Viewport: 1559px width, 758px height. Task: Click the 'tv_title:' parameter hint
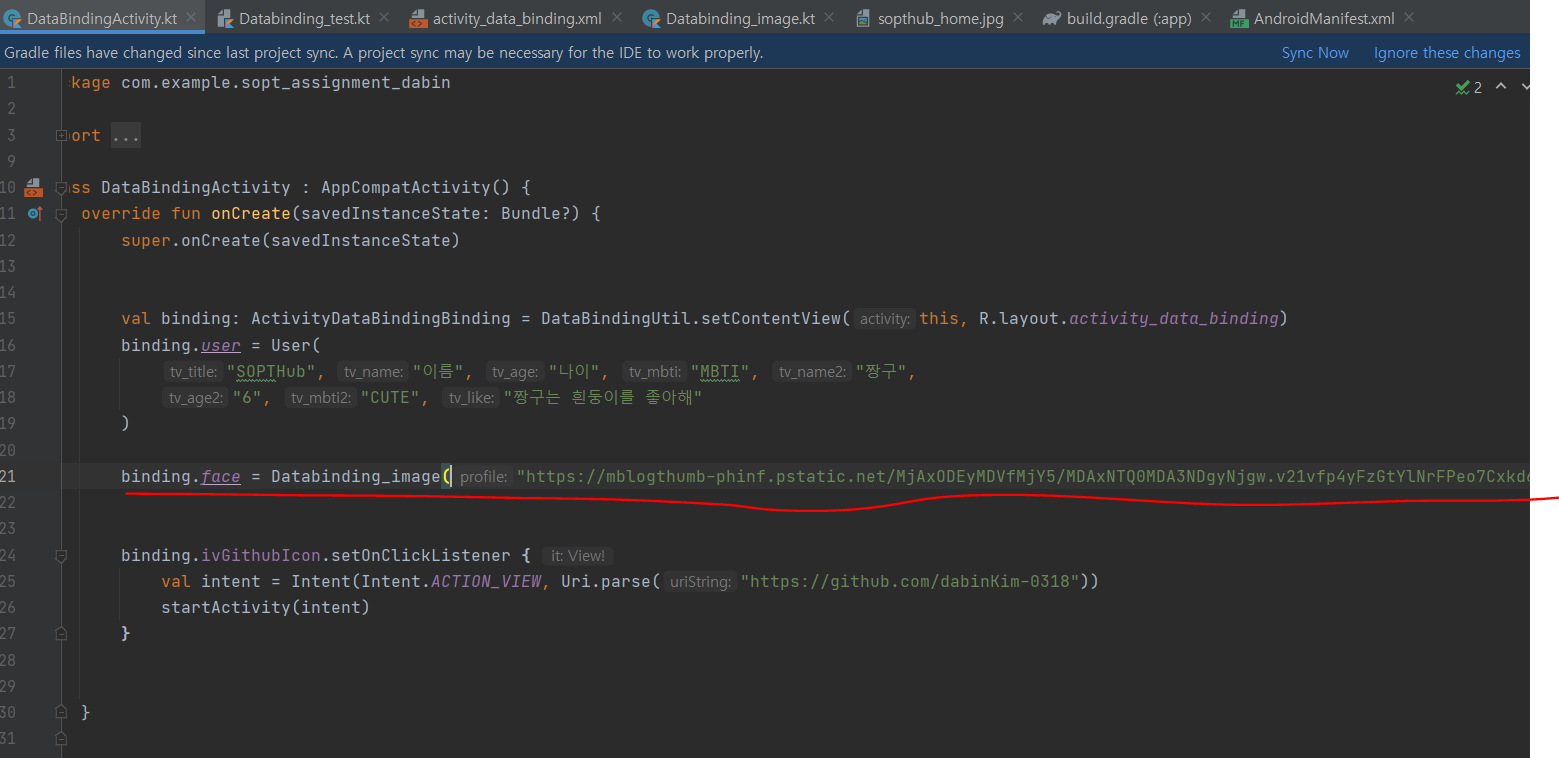click(x=193, y=372)
